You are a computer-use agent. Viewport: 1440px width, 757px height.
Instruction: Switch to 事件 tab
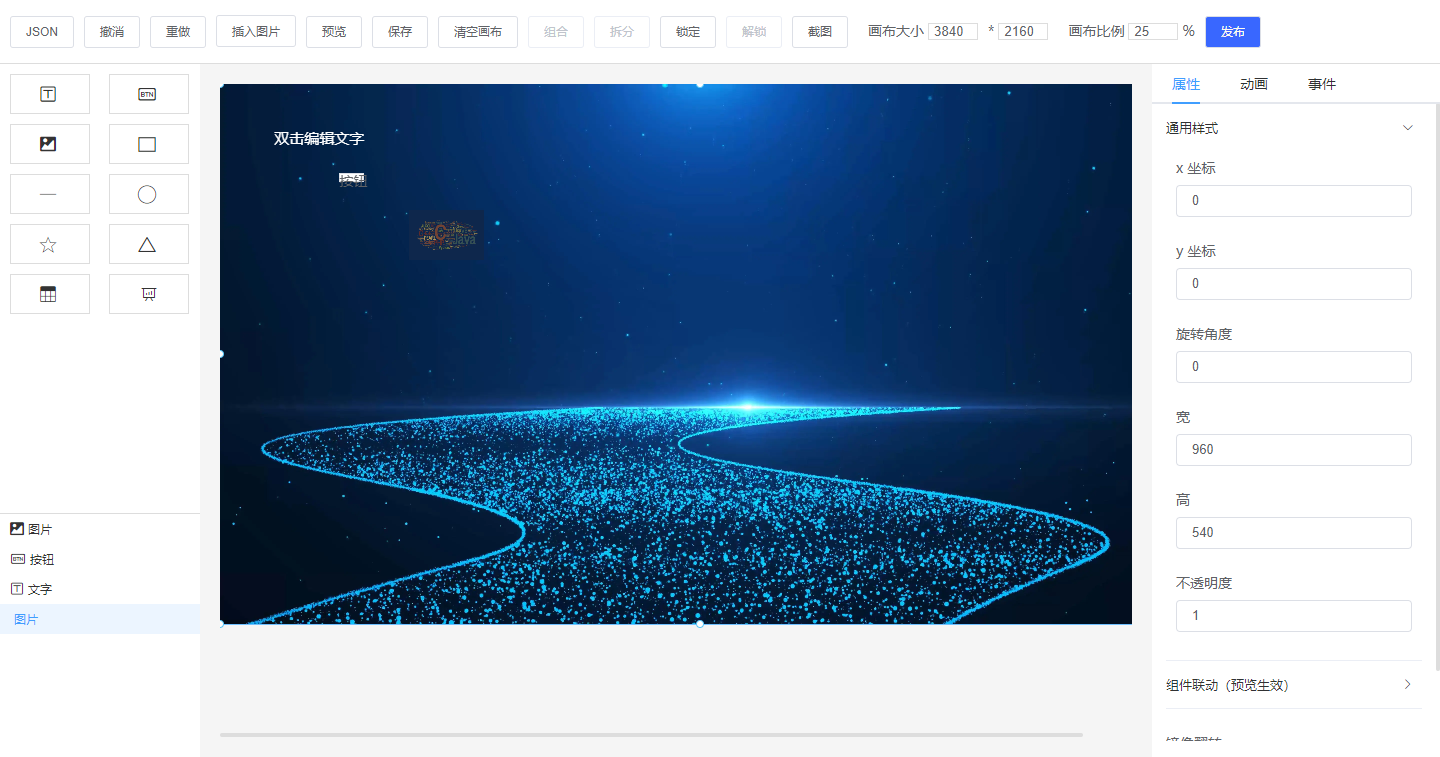(1322, 84)
